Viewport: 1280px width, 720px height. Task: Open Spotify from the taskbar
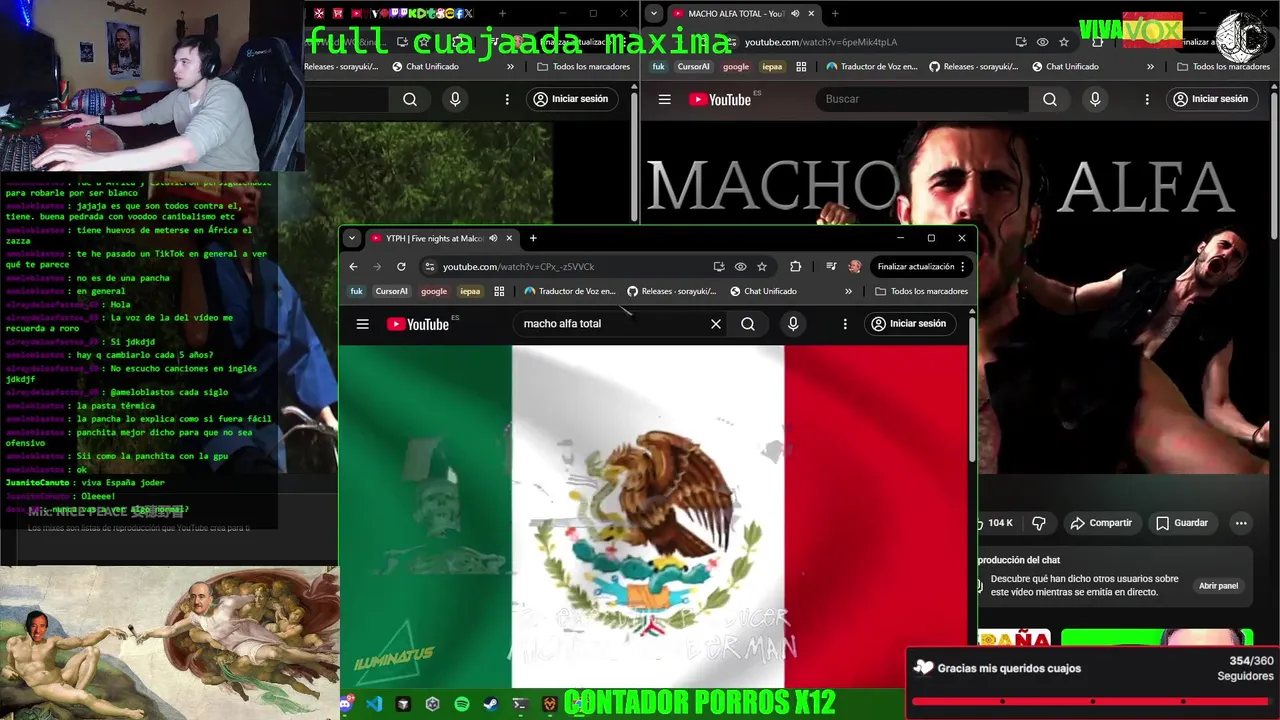pyautogui.click(x=461, y=704)
